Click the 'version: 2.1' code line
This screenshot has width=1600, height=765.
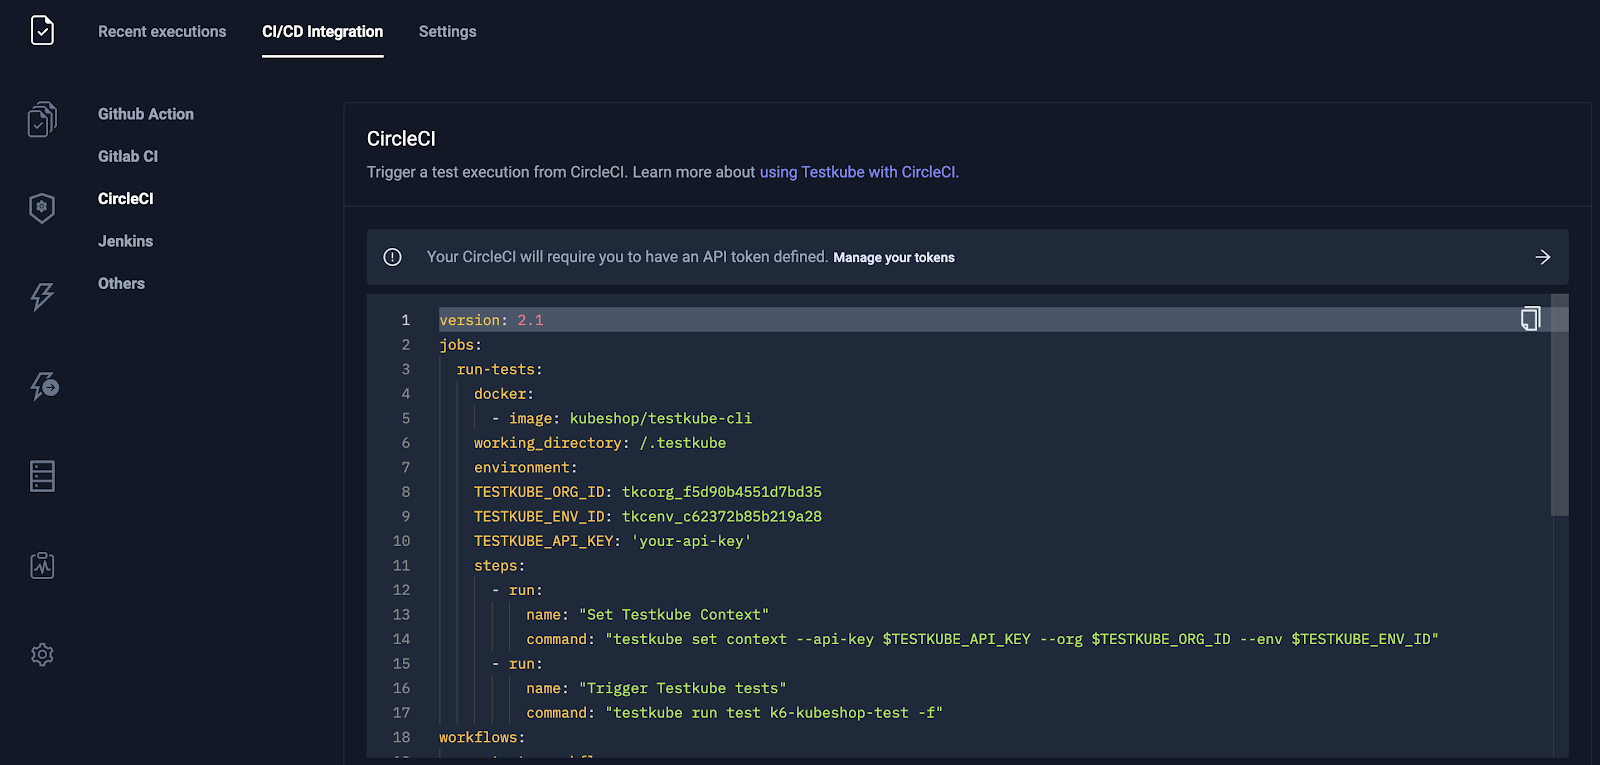click(x=491, y=320)
